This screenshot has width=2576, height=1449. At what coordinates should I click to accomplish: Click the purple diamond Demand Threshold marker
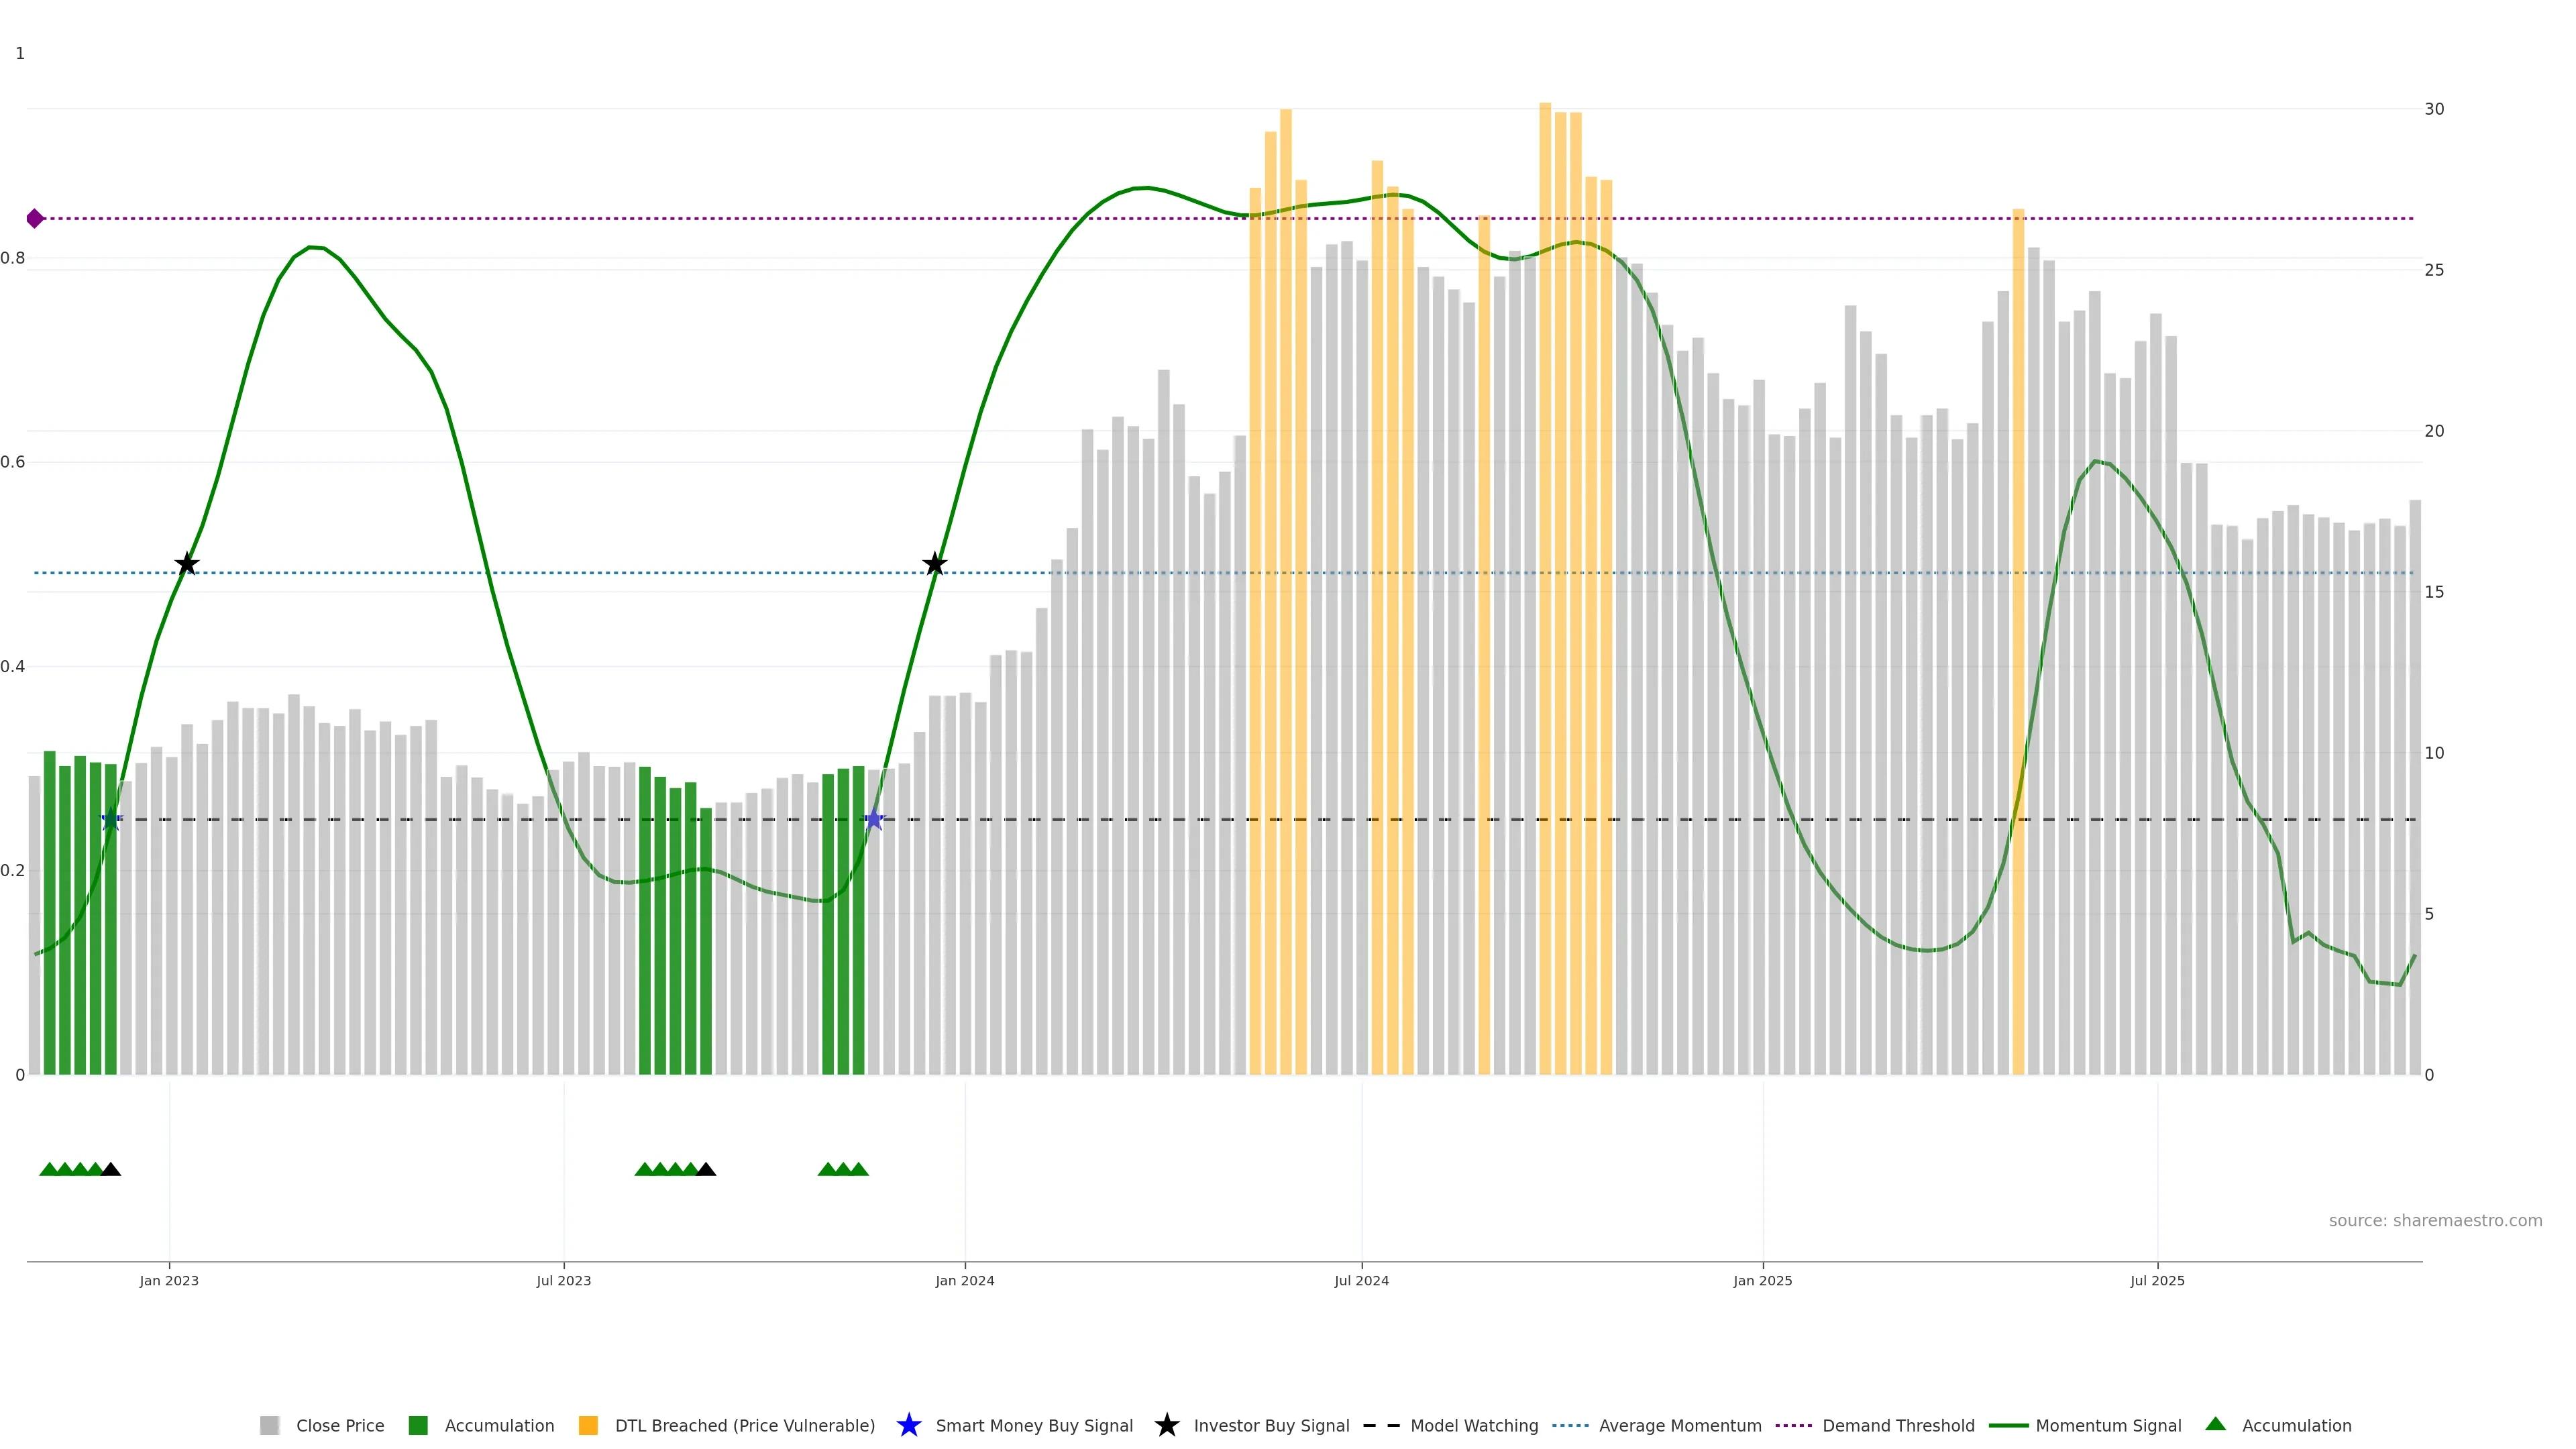[35, 218]
